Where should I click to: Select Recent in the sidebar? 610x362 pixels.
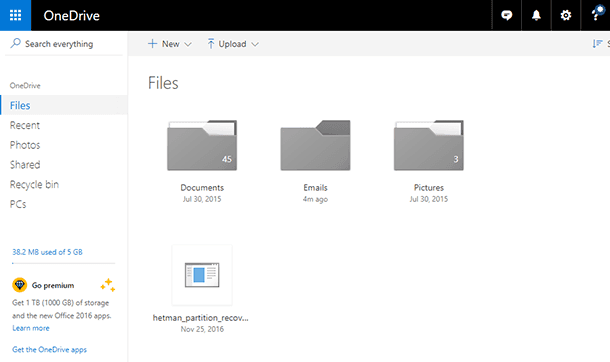pyautogui.click(x=25, y=125)
